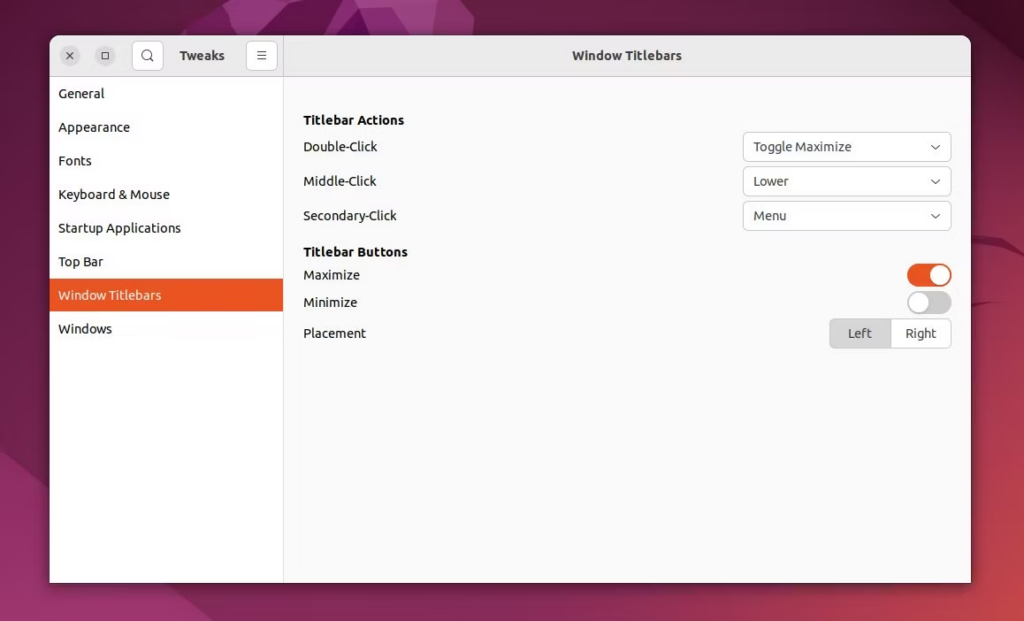Image resolution: width=1024 pixels, height=621 pixels.
Task: Click the Placement label
Action: coord(334,334)
